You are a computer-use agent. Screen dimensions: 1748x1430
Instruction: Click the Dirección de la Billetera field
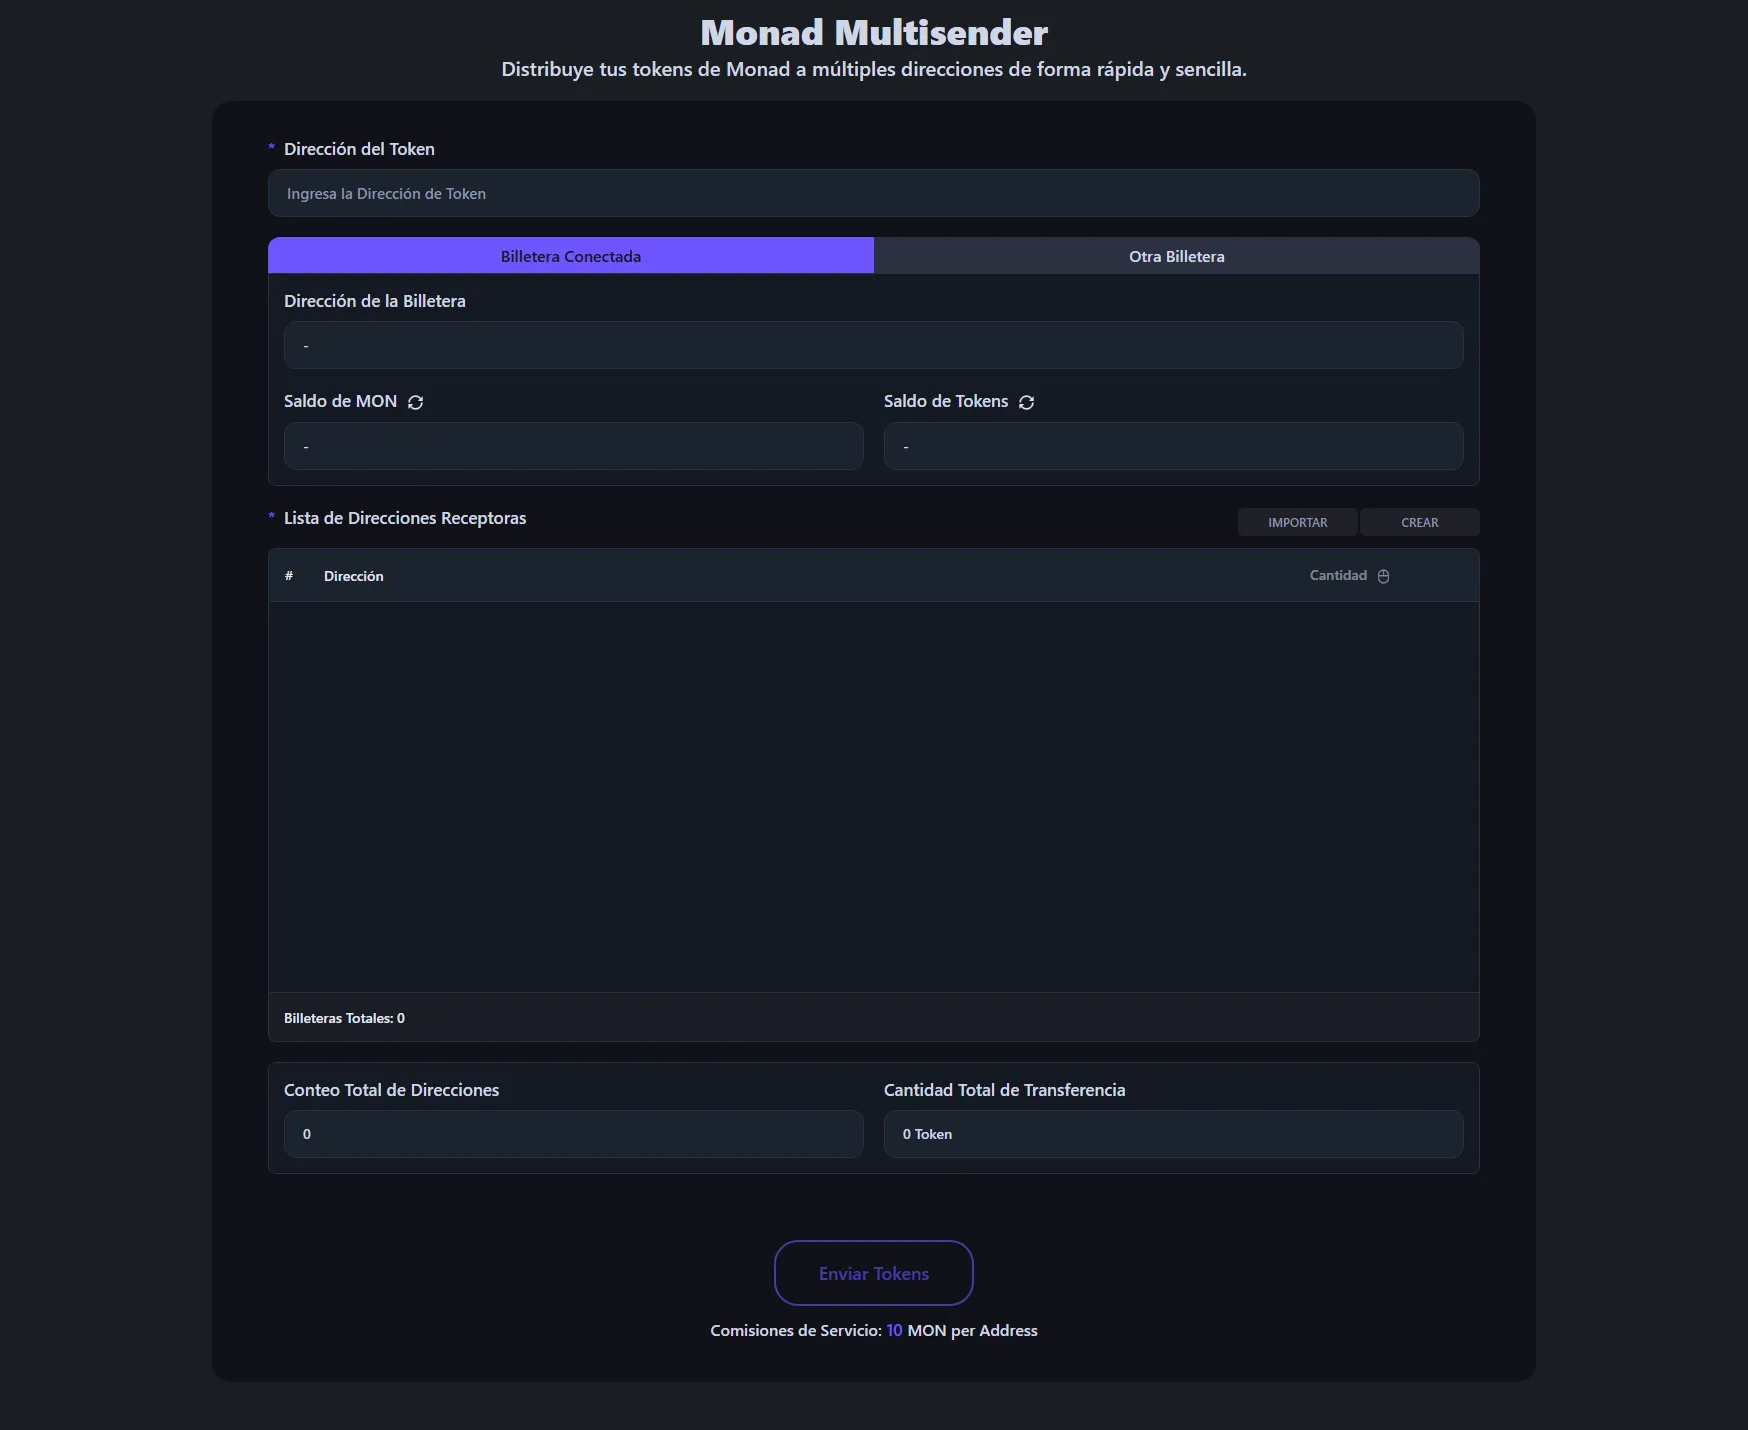point(873,345)
